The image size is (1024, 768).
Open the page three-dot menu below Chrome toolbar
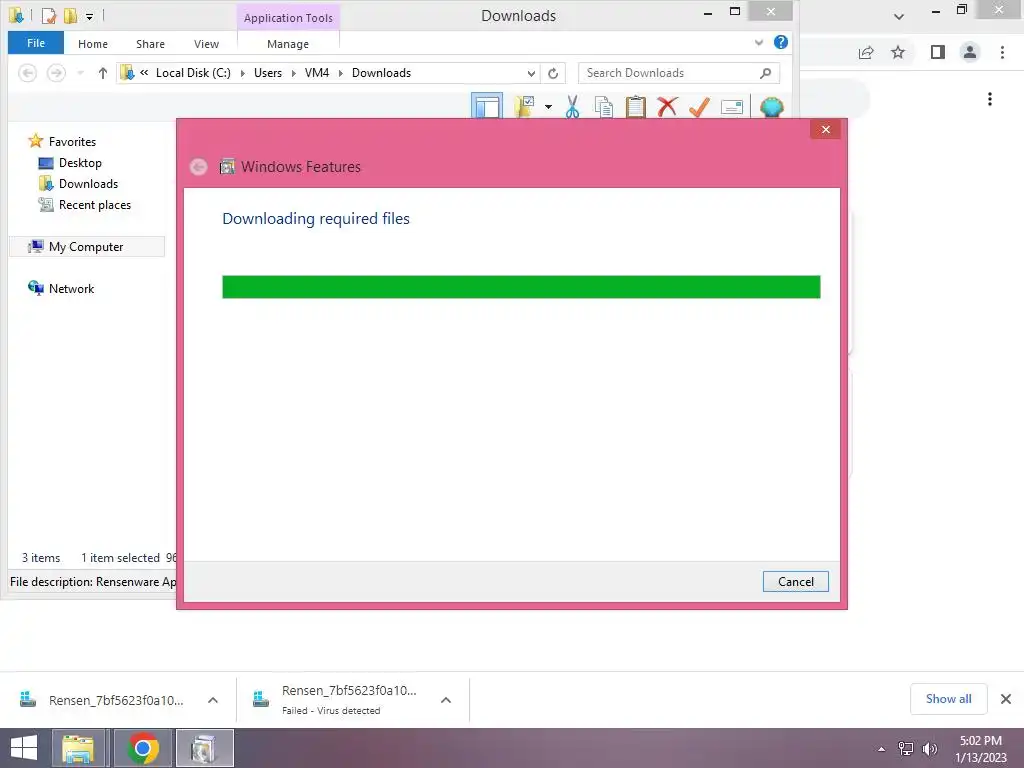pos(990,99)
